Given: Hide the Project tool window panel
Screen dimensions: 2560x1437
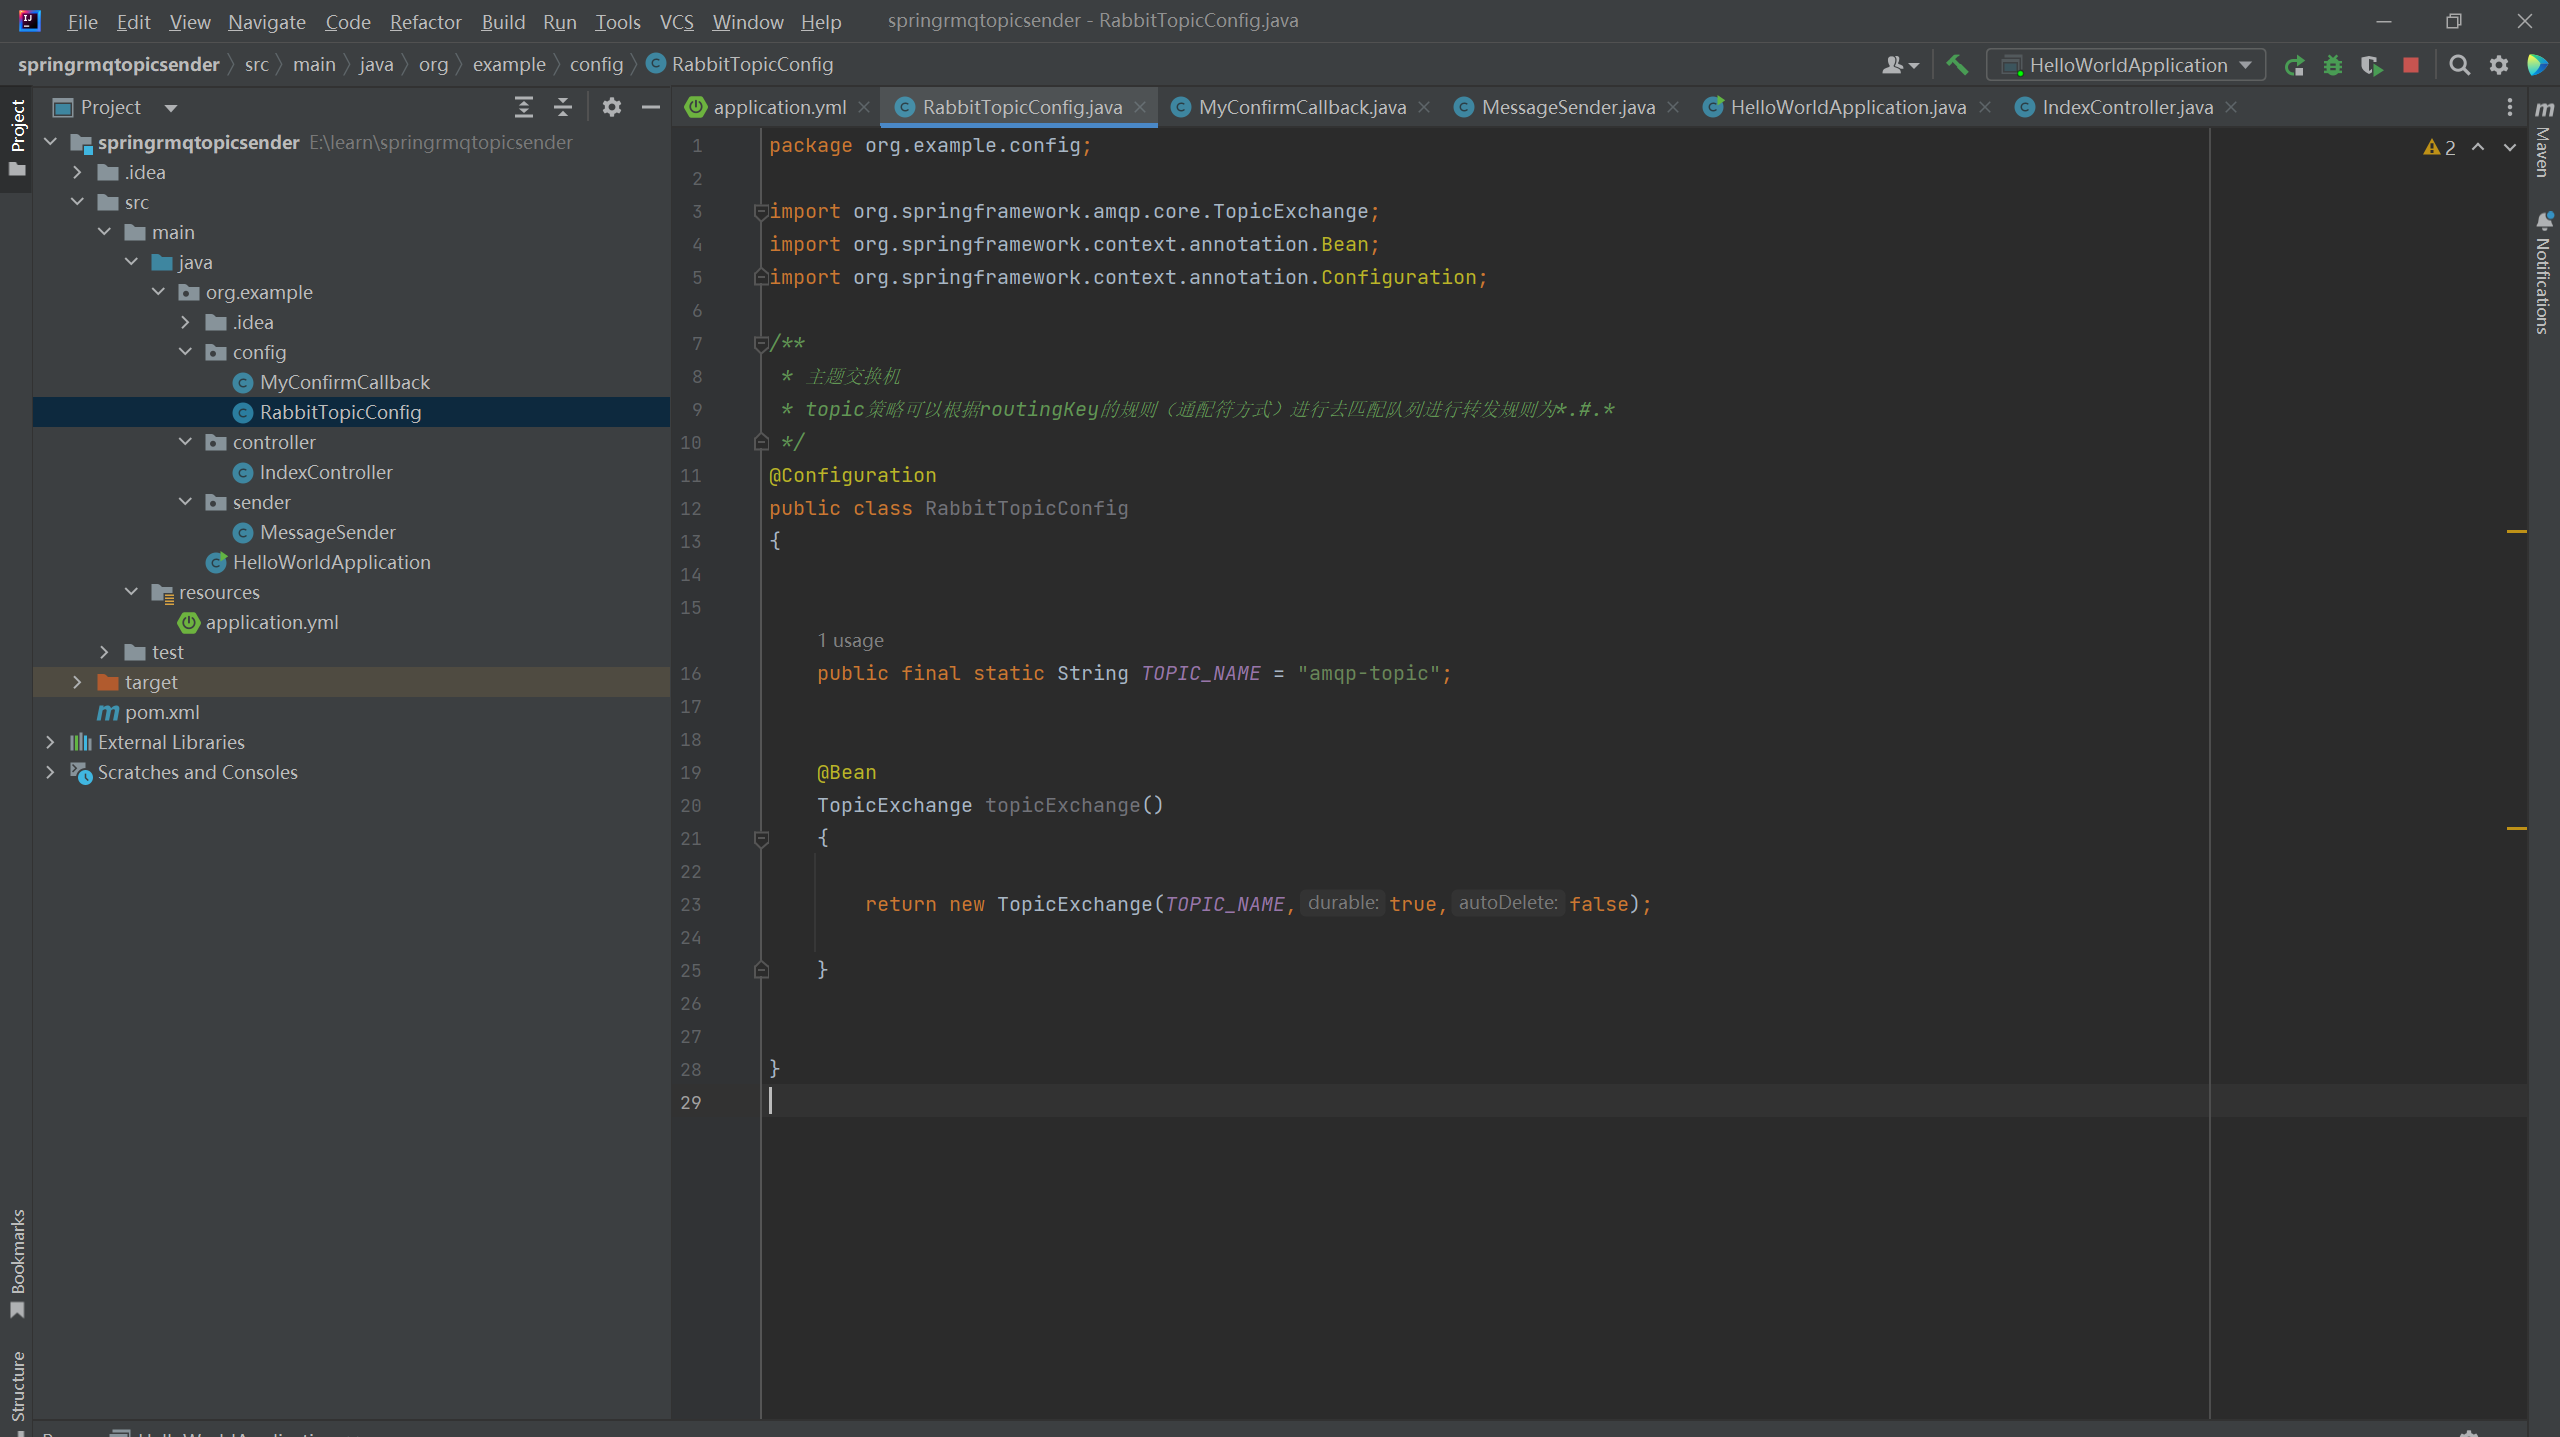Looking at the screenshot, I should pos(651,107).
